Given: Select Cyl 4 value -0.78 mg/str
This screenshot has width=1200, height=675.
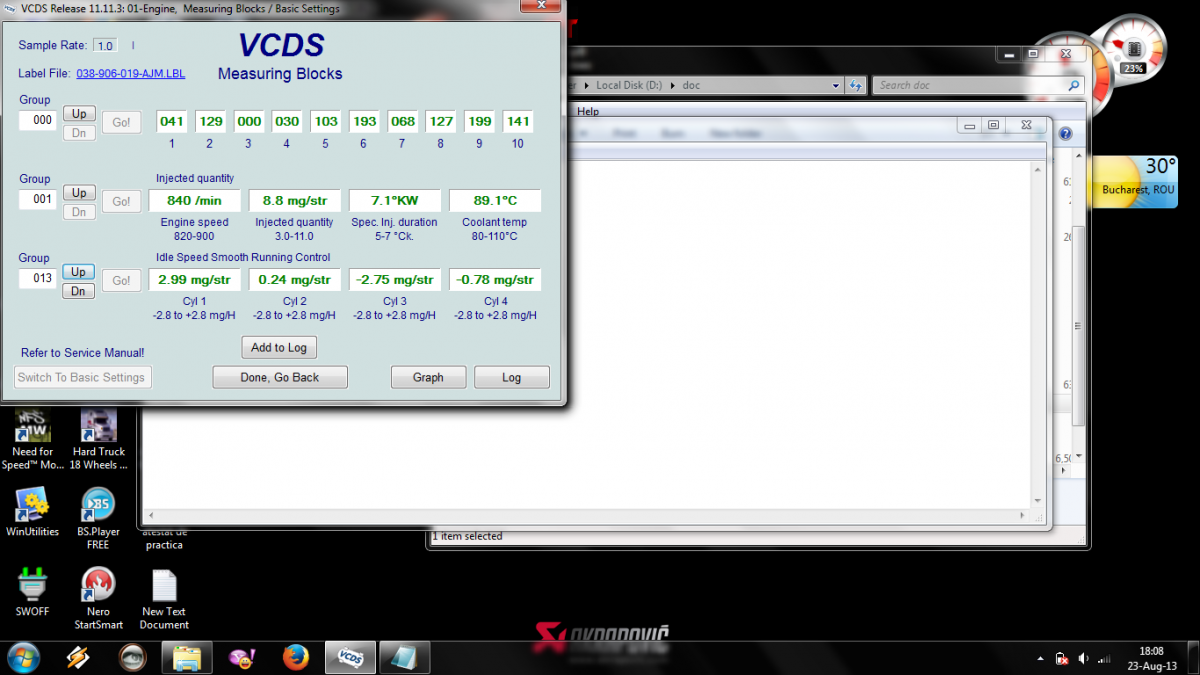Looking at the screenshot, I should (495, 280).
